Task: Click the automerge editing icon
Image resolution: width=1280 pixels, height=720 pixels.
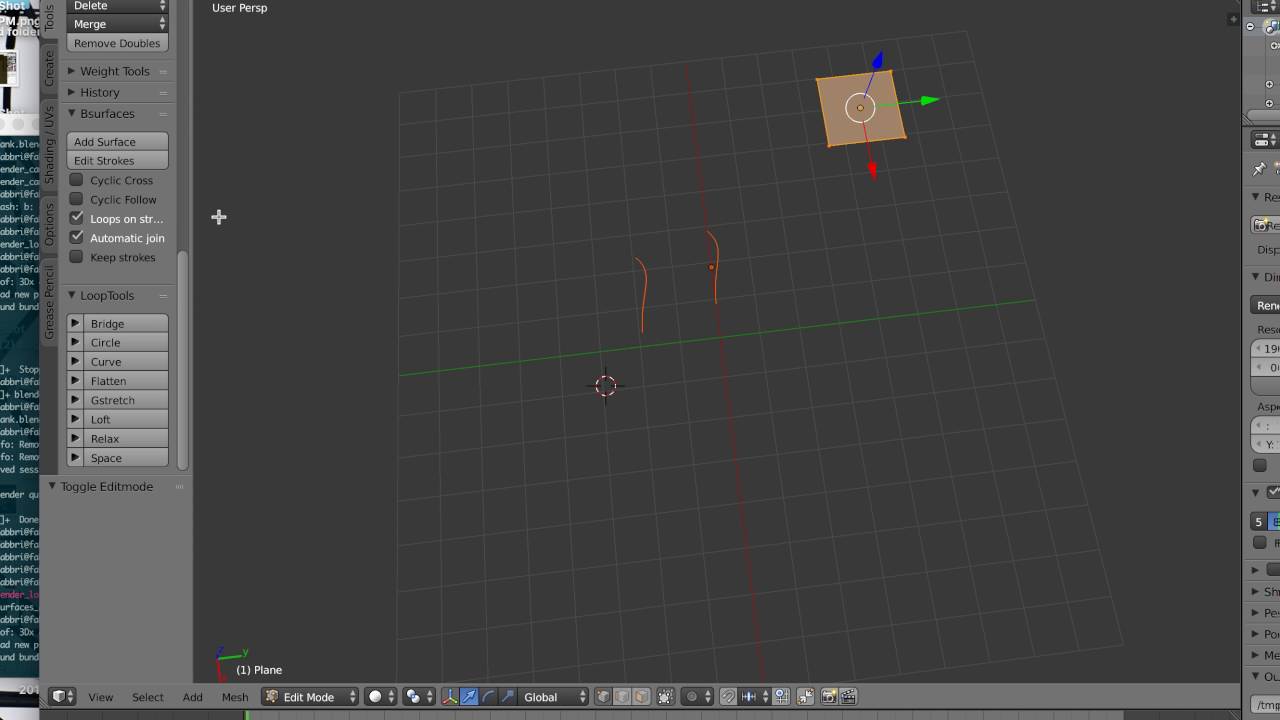Action: click(805, 697)
